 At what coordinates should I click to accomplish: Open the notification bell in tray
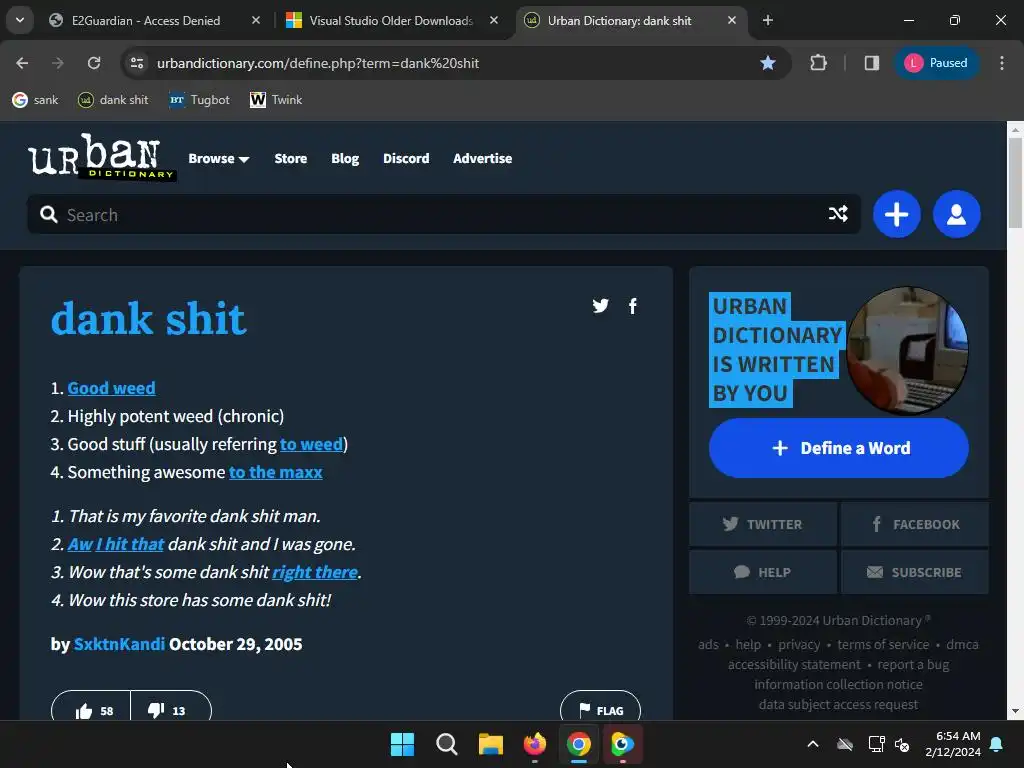(997, 744)
